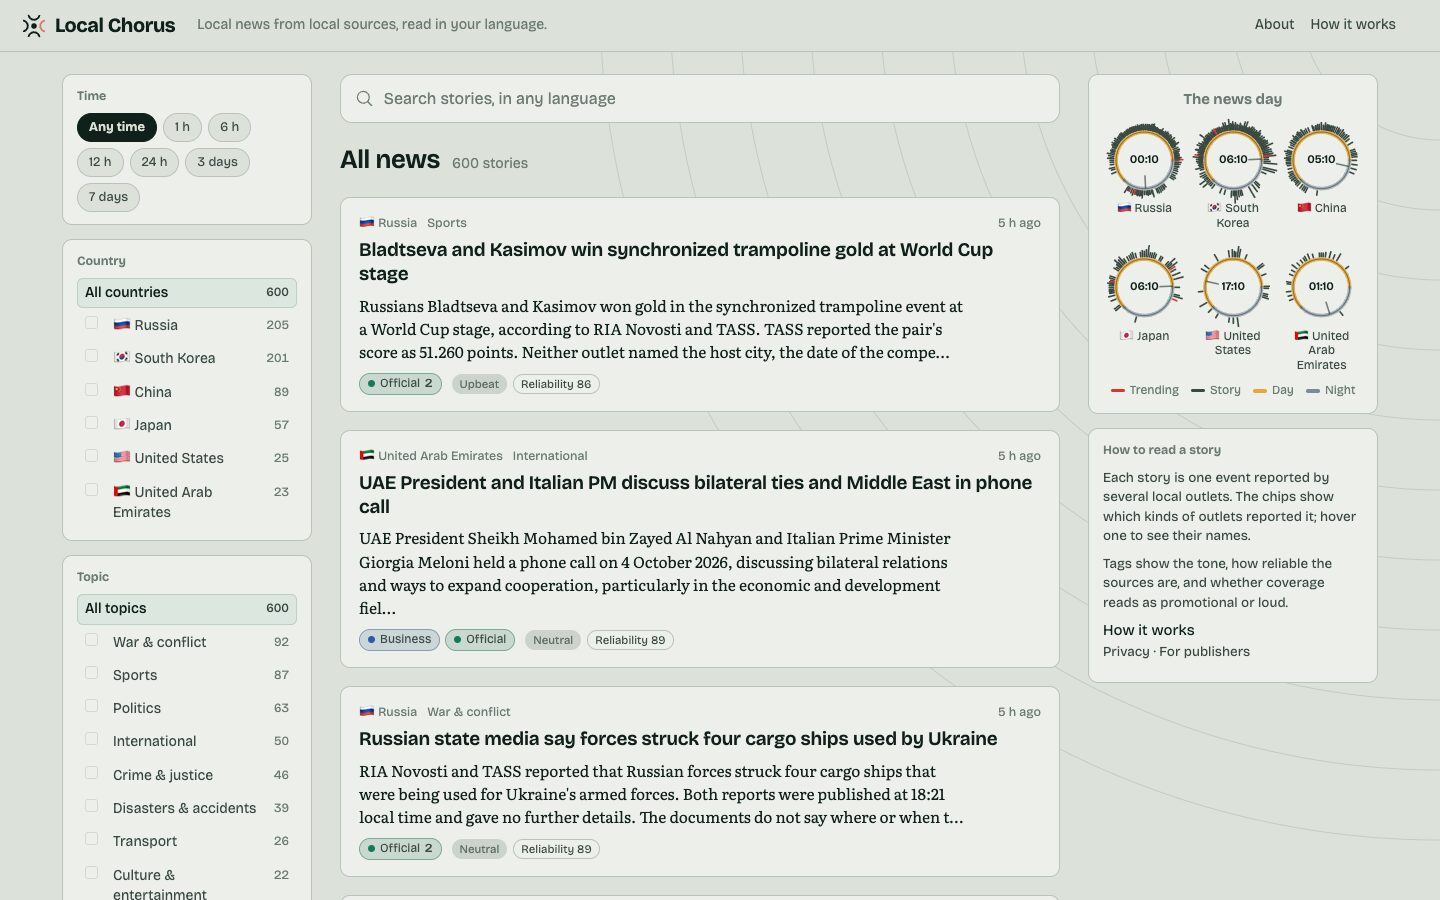Click the Russia flag on the cargo ships story
Screen dimensions: 1440x900
click(367, 712)
